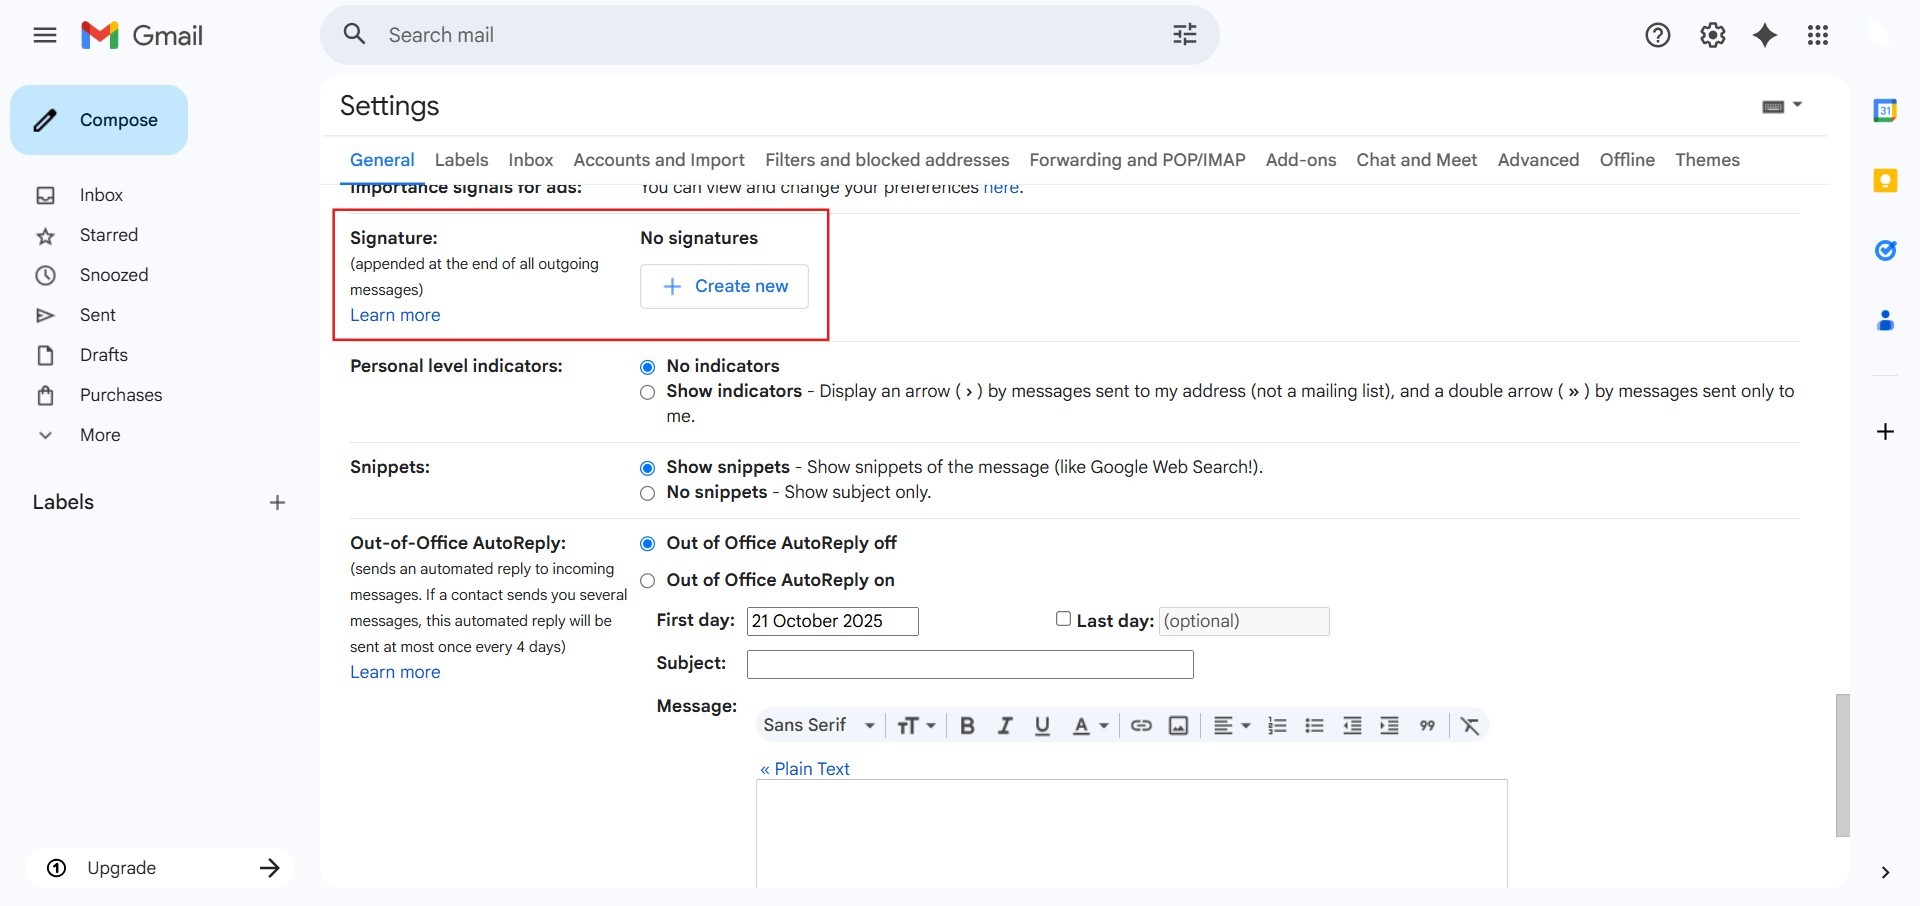This screenshot has width=1920, height=906.
Task: Click the autoreply Subject input field
Action: tap(969, 664)
